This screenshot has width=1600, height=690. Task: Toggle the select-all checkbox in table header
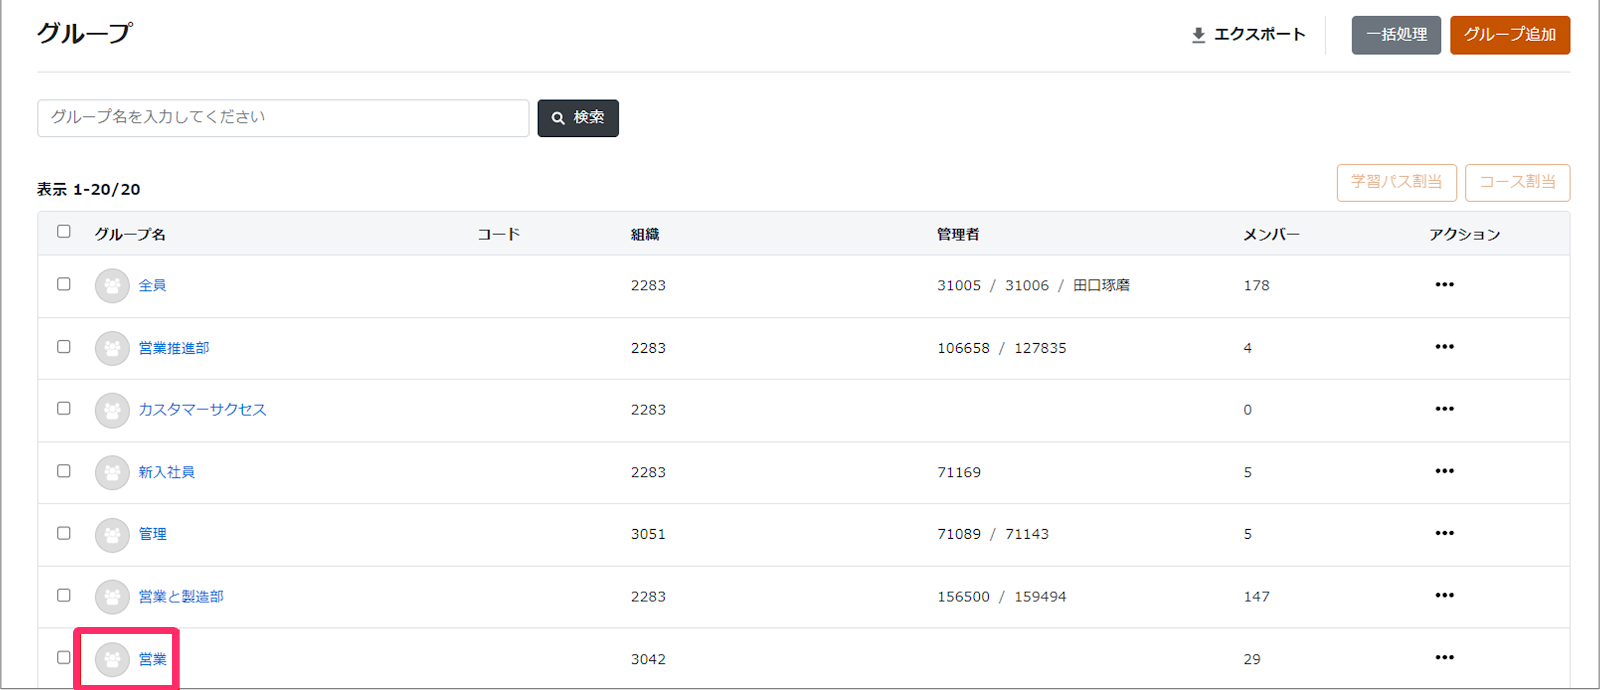(x=64, y=232)
